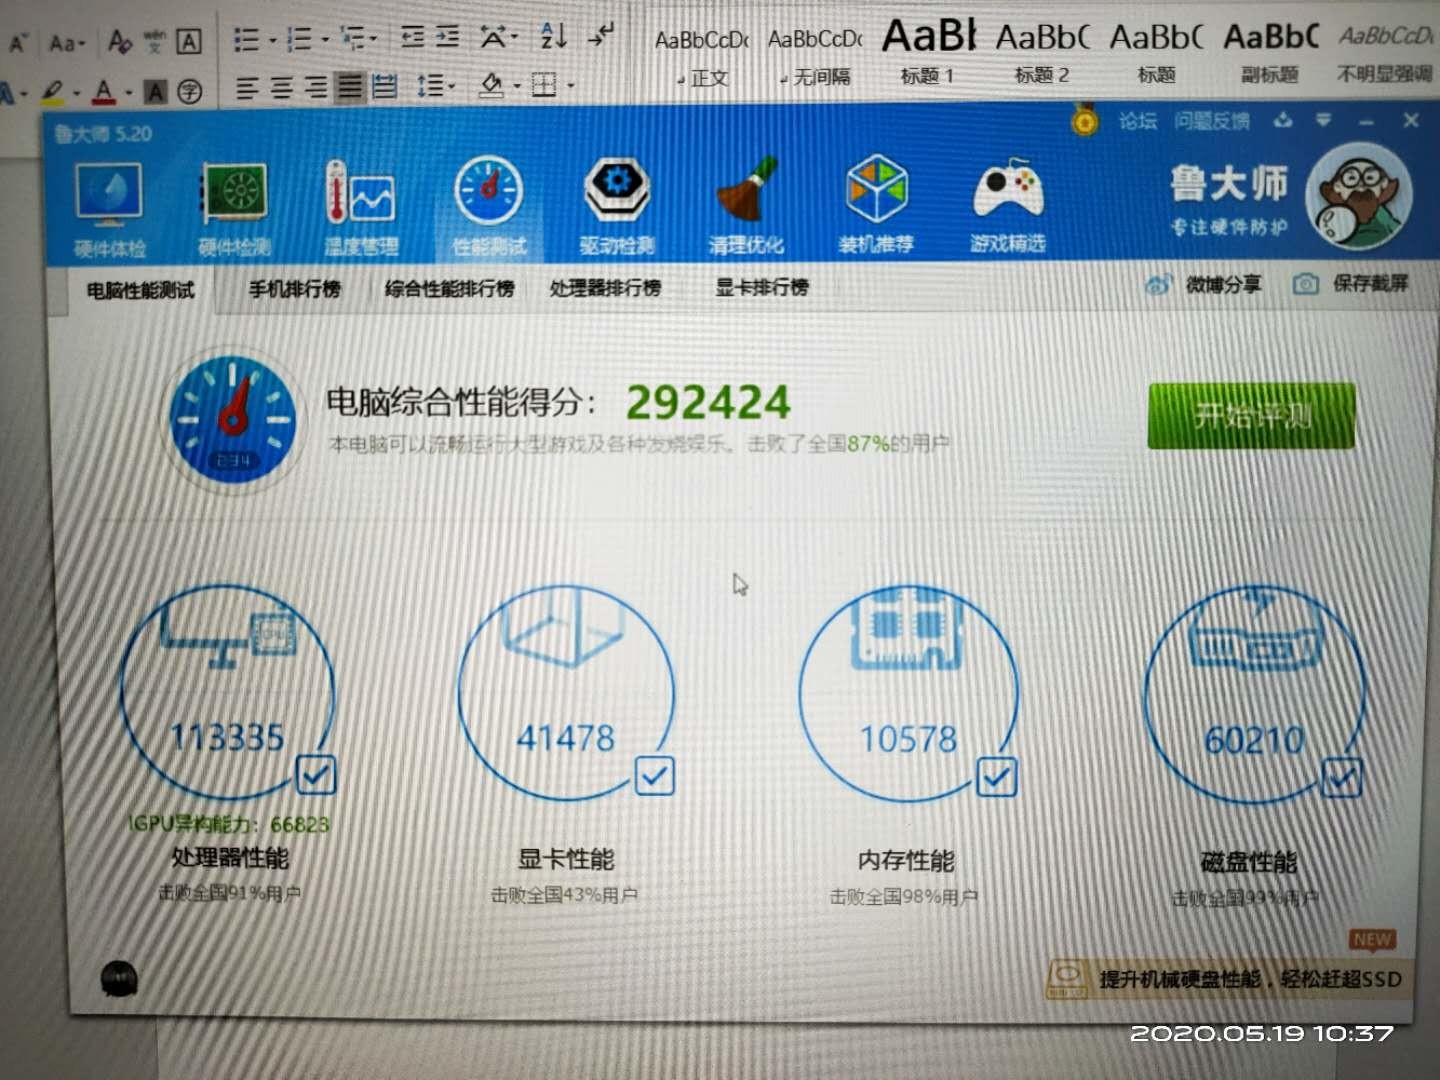Image resolution: width=1440 pixels, height=1080 pixels.
Task: Open Word's numbered list dropdown arrow
Action: point(325,41)
